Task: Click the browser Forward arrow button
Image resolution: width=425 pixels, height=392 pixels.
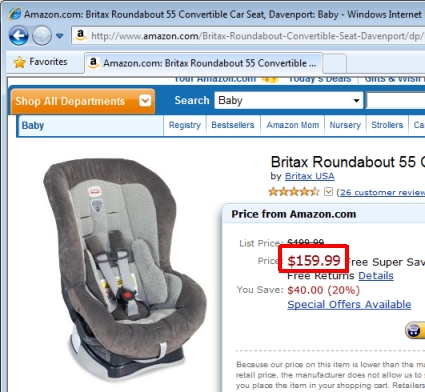Action: pyautogui.click(x=42, y=36)
